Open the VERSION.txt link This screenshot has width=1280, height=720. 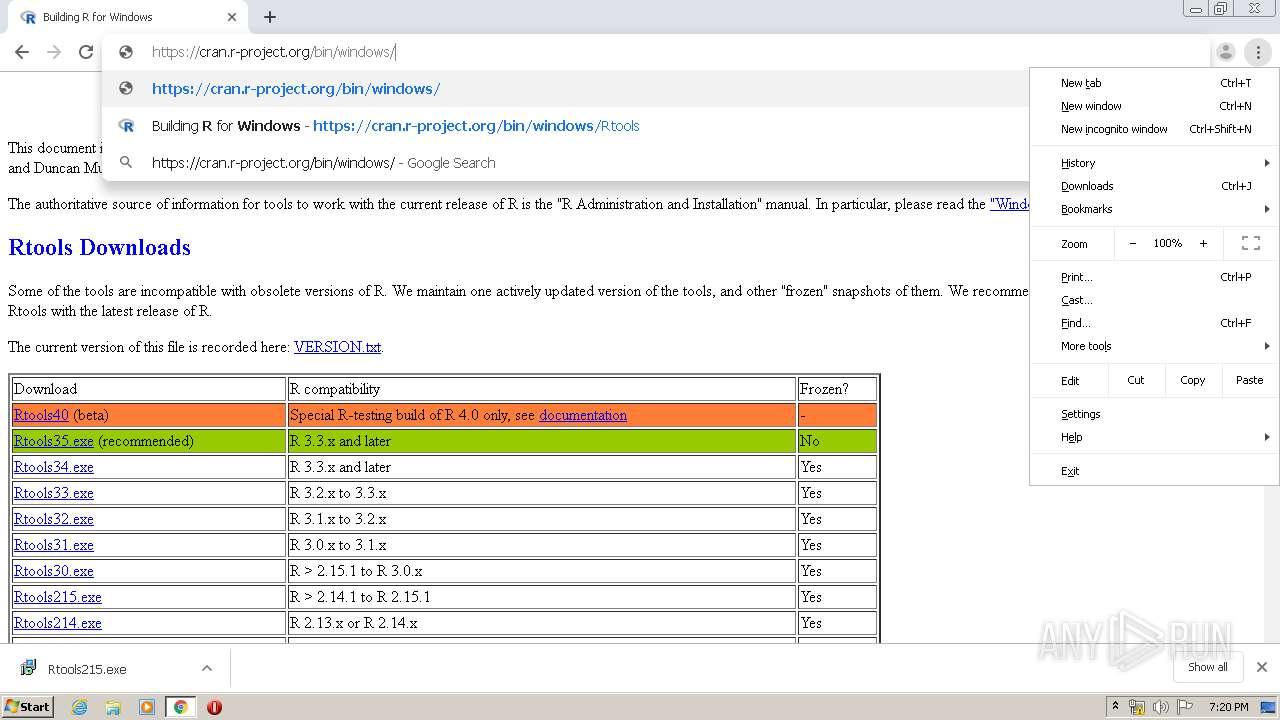coord(337,347)
